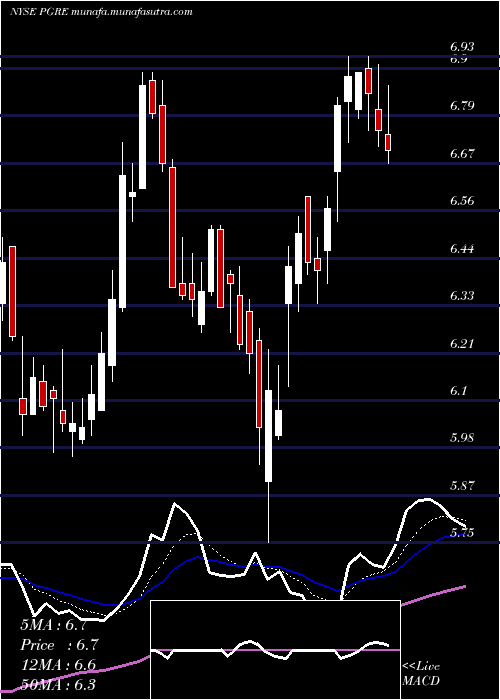Click the 6.79 price label
Screen dimensions: 500x700
click(462, 106)
